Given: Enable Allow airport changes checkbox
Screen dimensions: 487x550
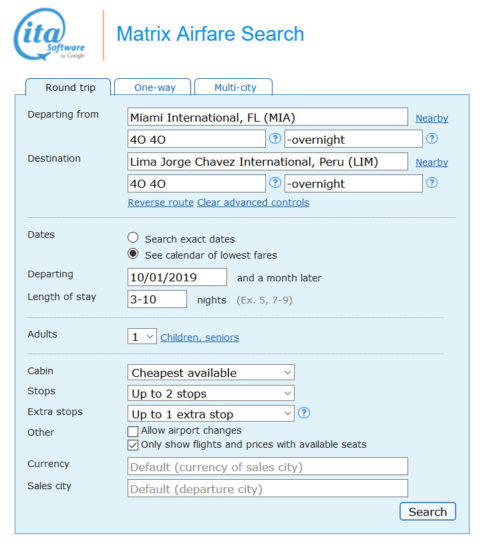Looking at the screenshot, I should click(x=133, y=431).
